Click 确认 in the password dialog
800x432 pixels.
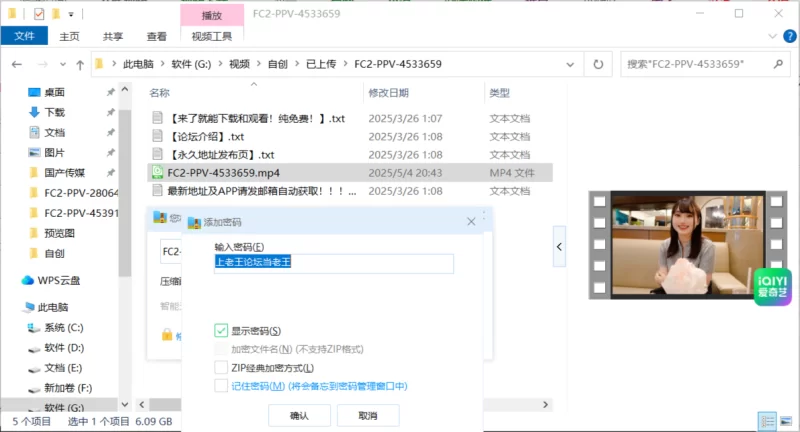pos(299,416)
